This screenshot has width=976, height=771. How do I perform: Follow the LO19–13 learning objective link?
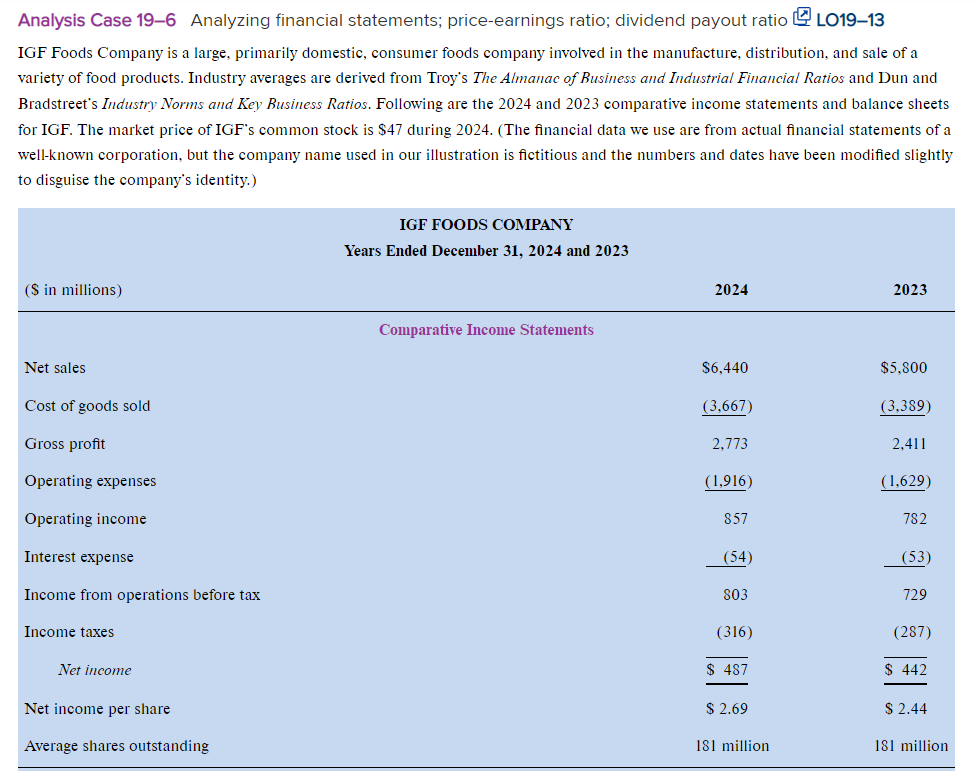pyautogui.click(x=850, y=21)
